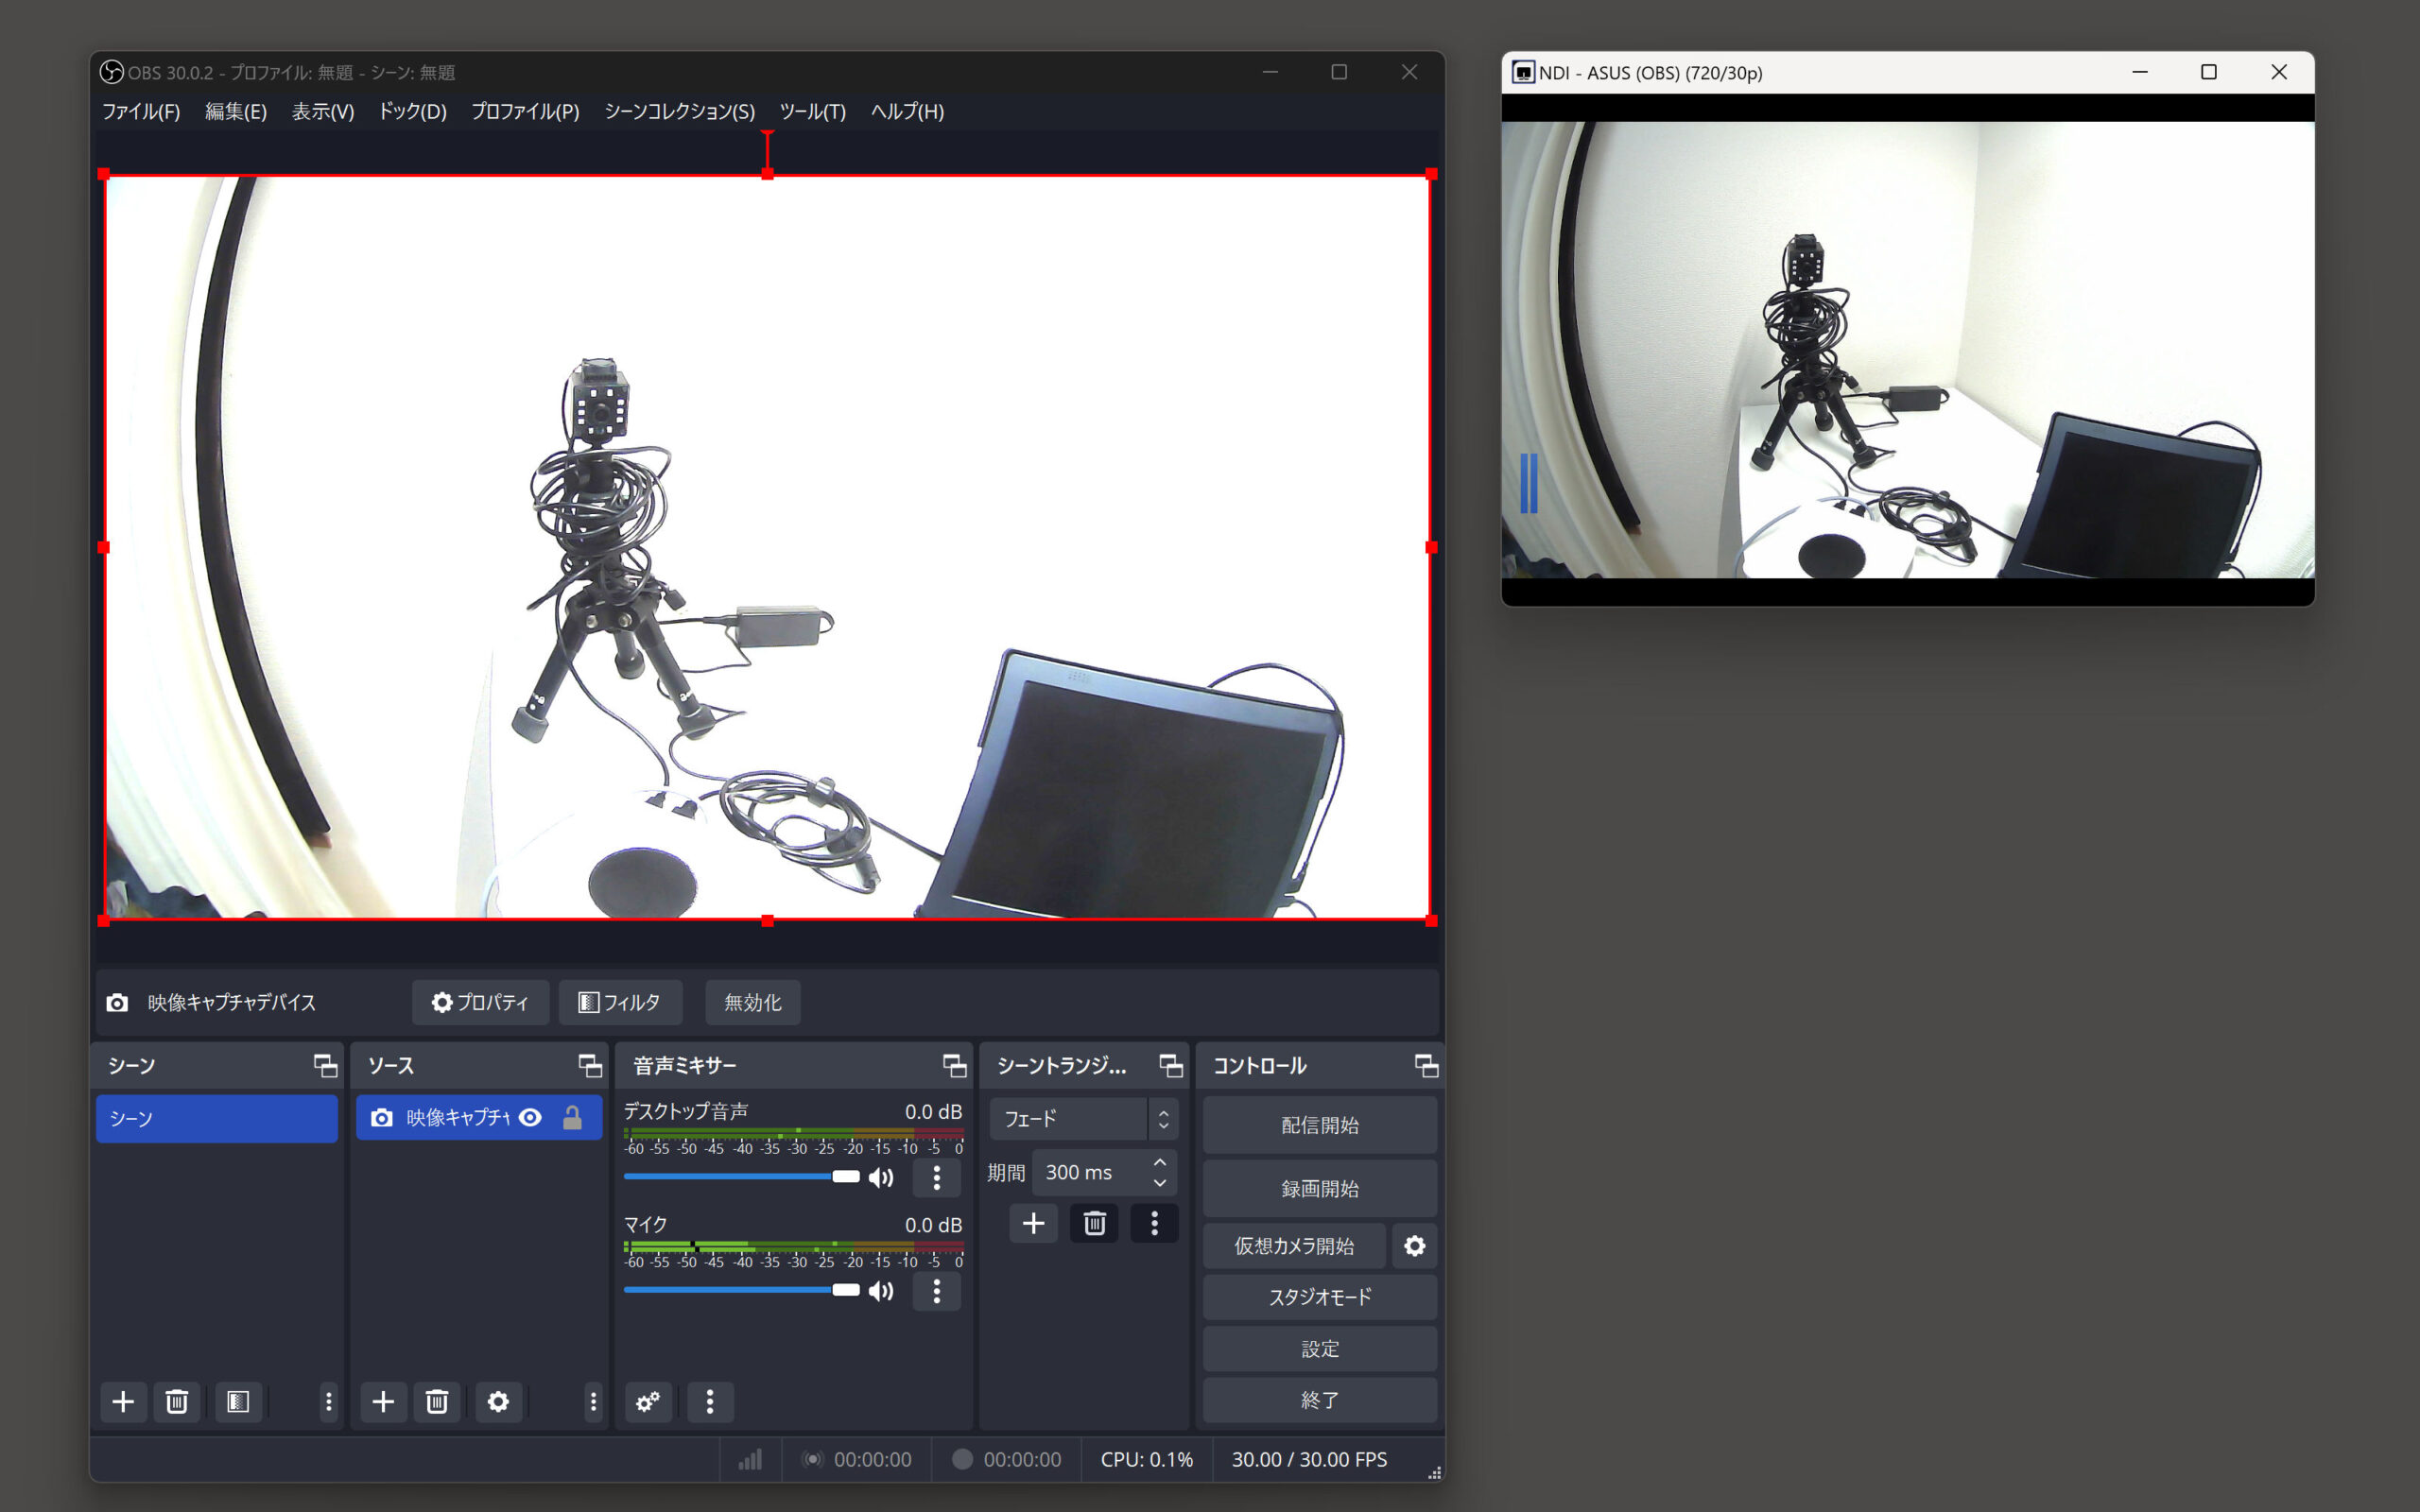Open the ツール(T) menu
The height and width of the screenshot is (1512, 2420).
point(812,111)
